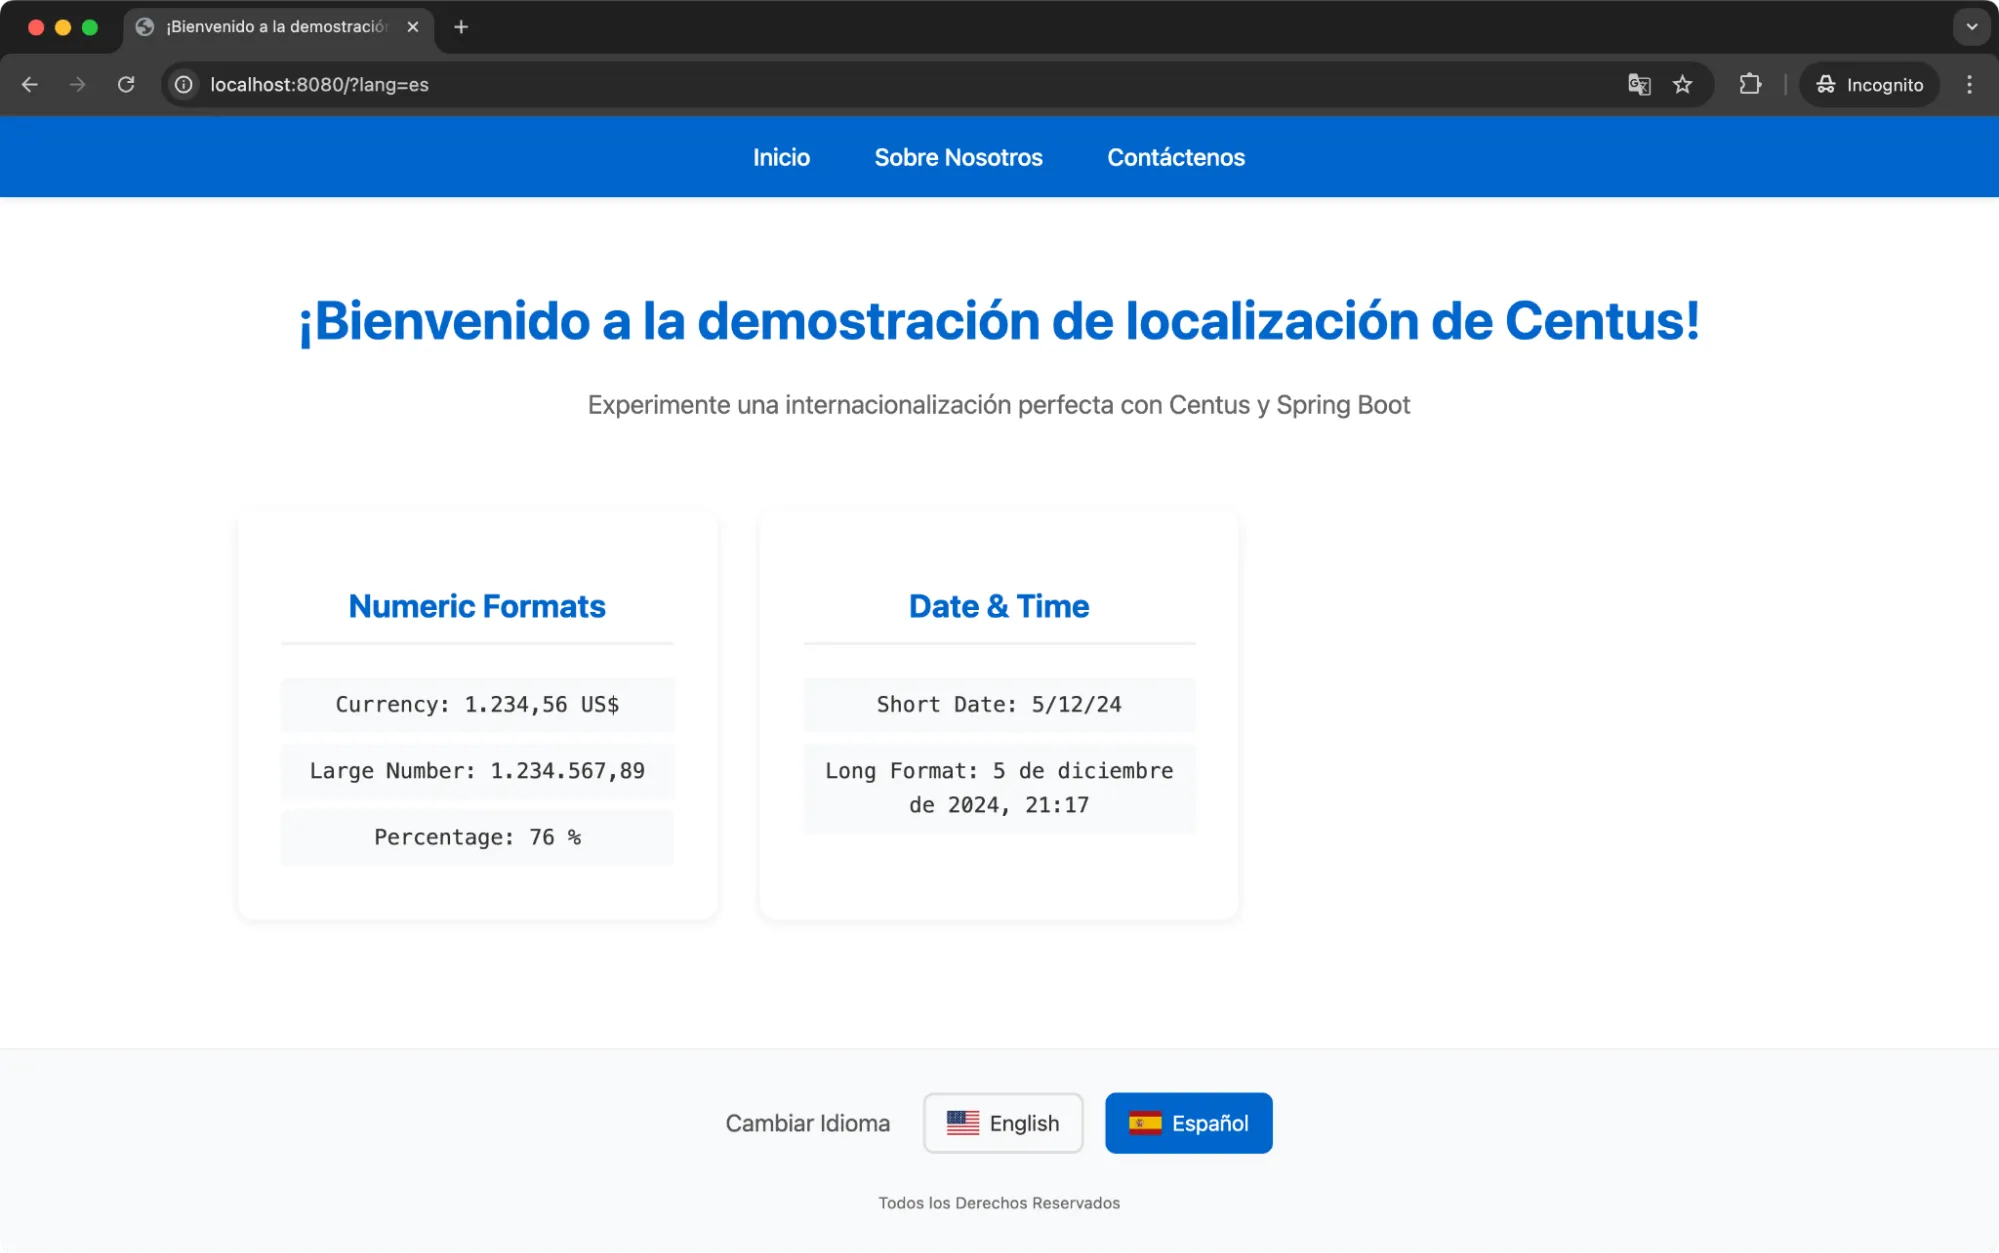Bookmark the page using the star icon
1999x1253 pixels.
point(1684,84)
